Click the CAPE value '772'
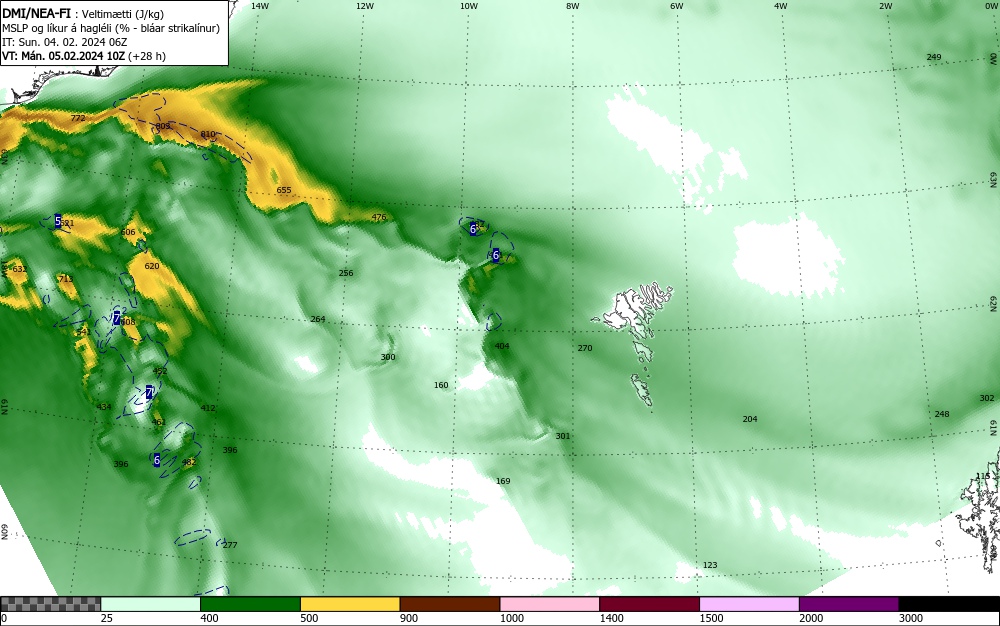This screenshot has width=1000, height=626. (x=78, y=118)
